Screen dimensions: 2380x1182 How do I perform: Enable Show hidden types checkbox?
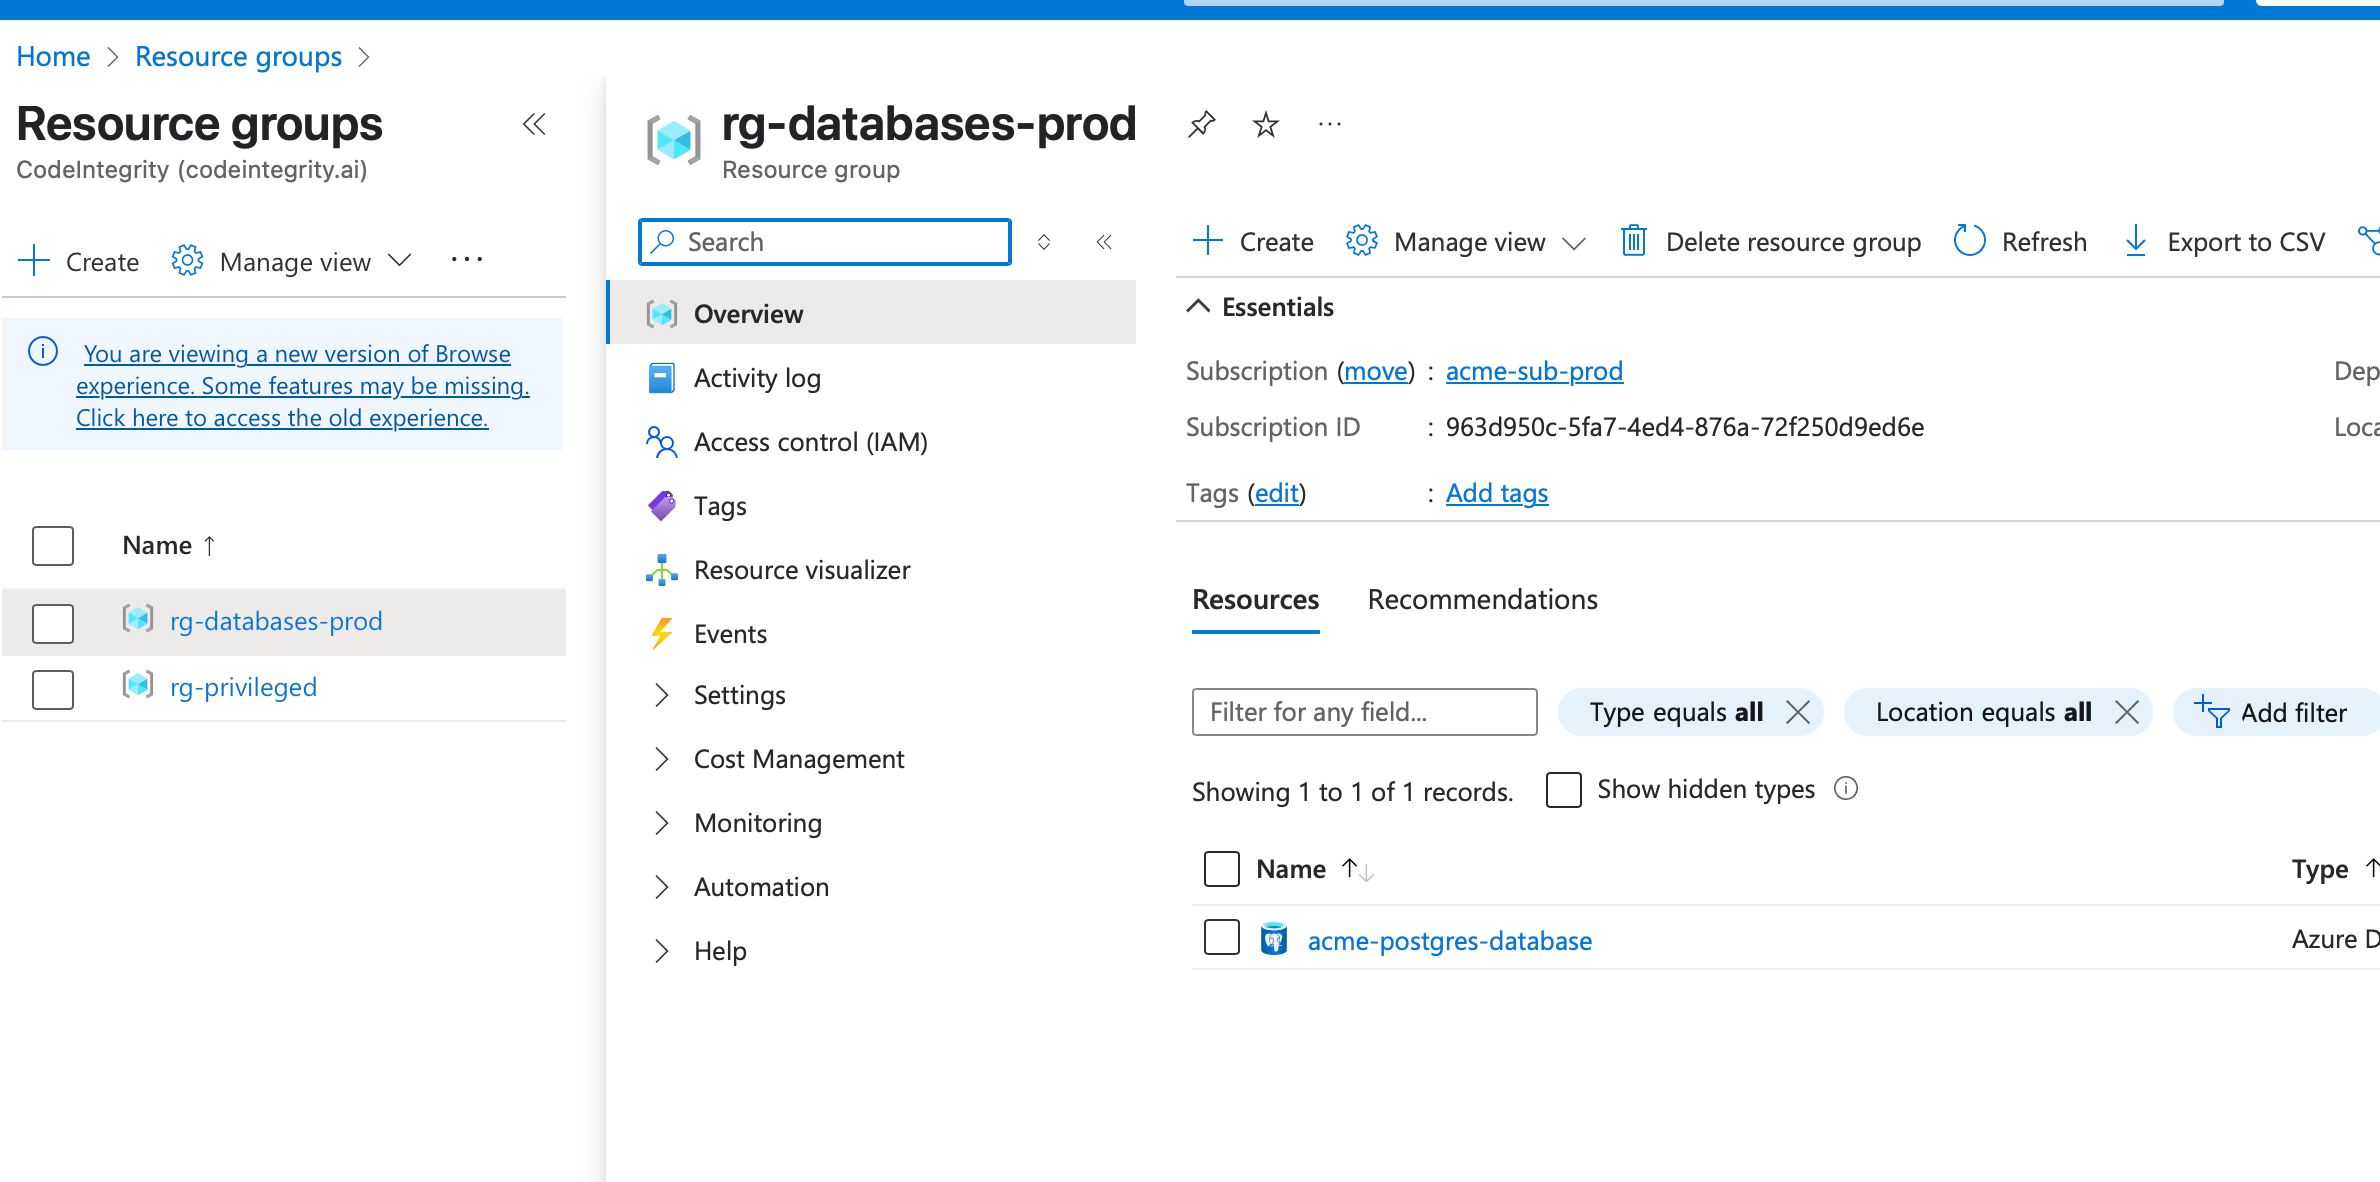point(1563,790)
